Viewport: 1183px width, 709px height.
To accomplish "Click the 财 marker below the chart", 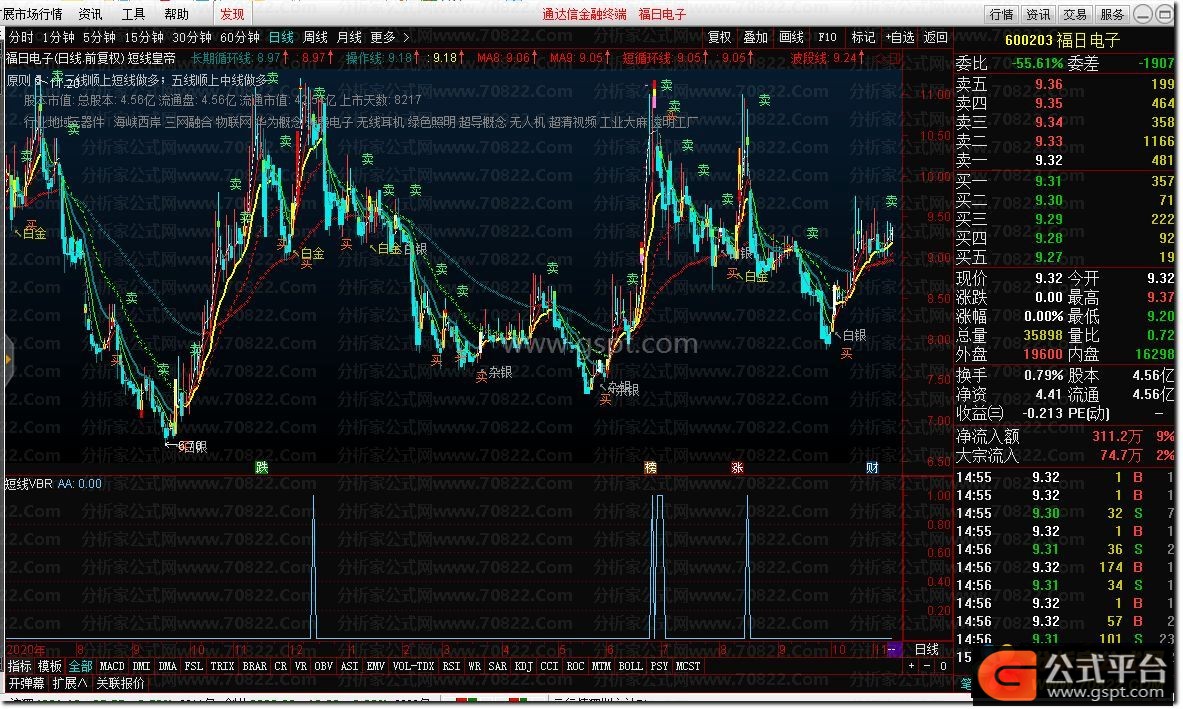I will pyautogui.click(x=872, y=468).
